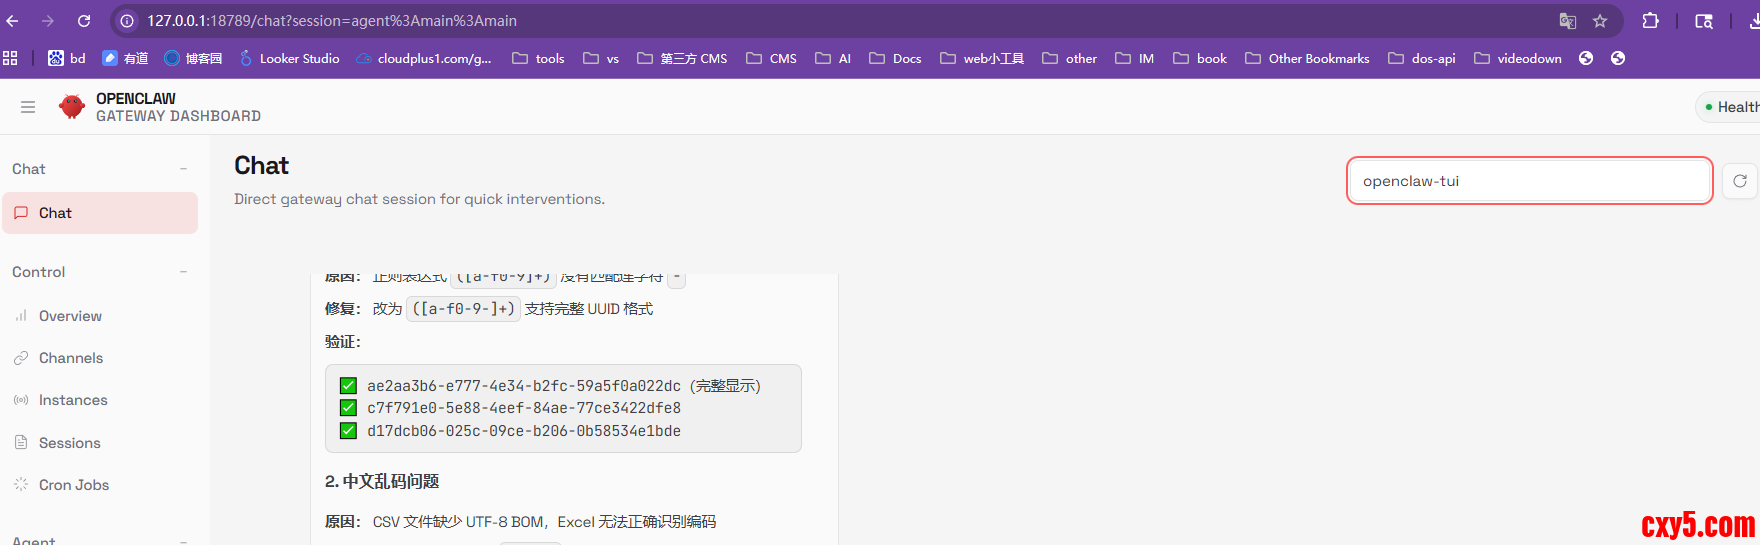The image size is (1760, 545).
Task: Toggle the hamburger sidebar menu icon
Action: point(28,107)
